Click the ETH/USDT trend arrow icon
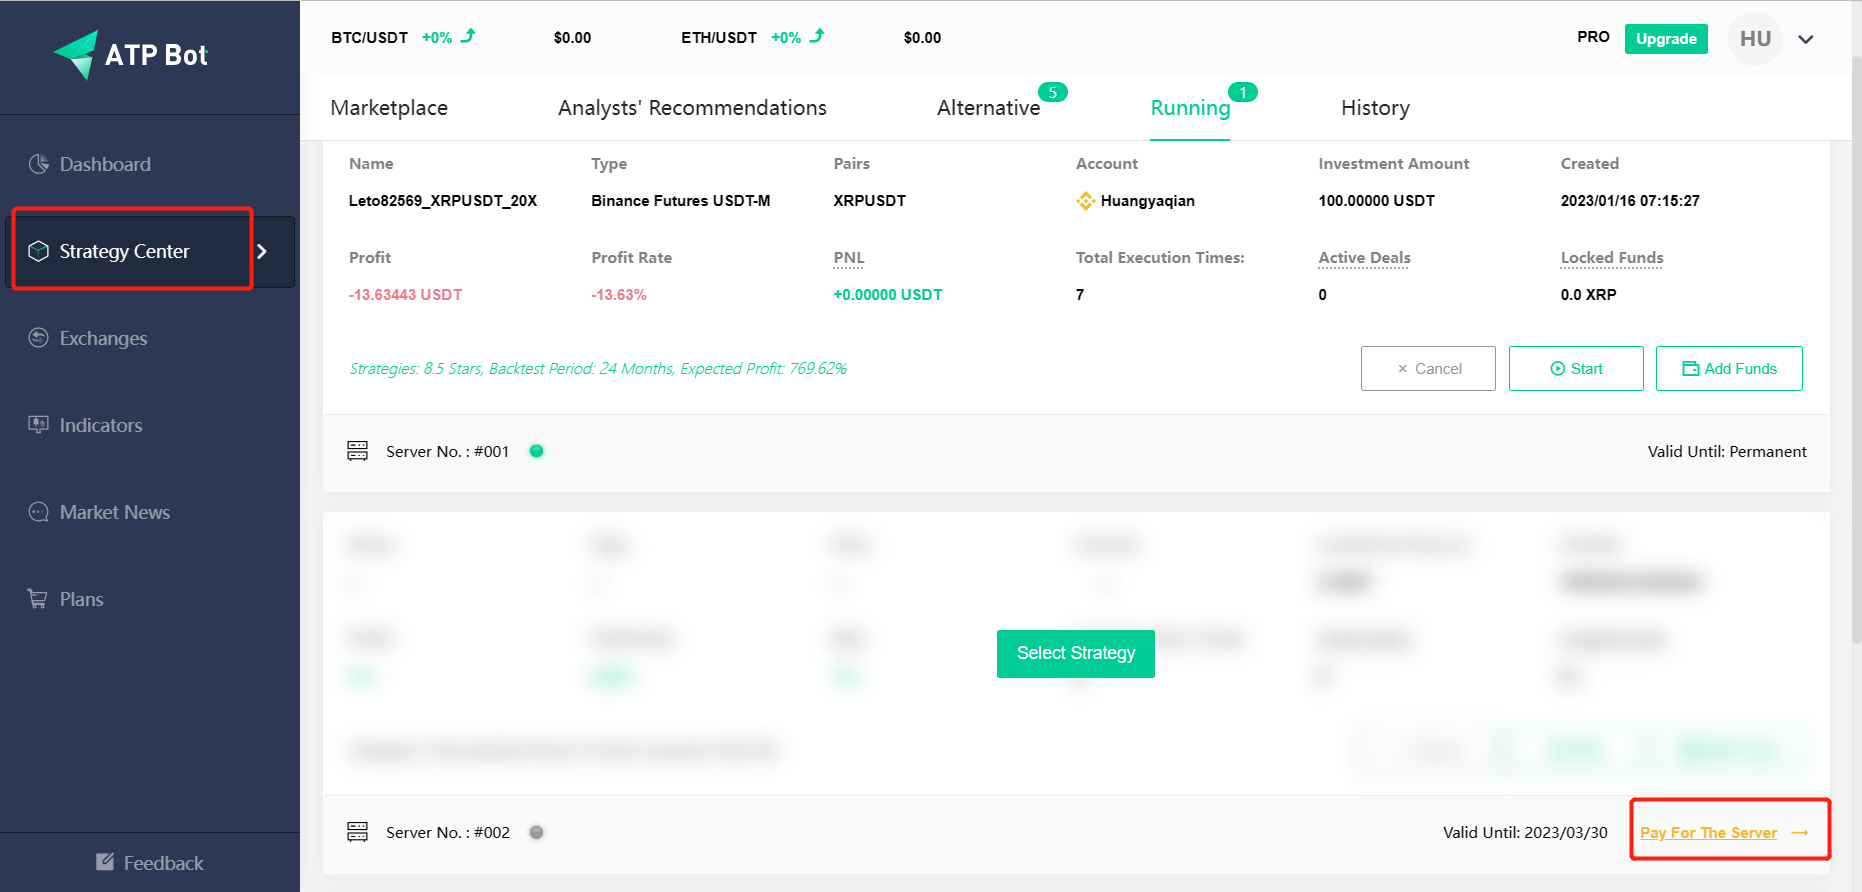The width and height of the screenshot is (1862, 892). click(817, 36)
